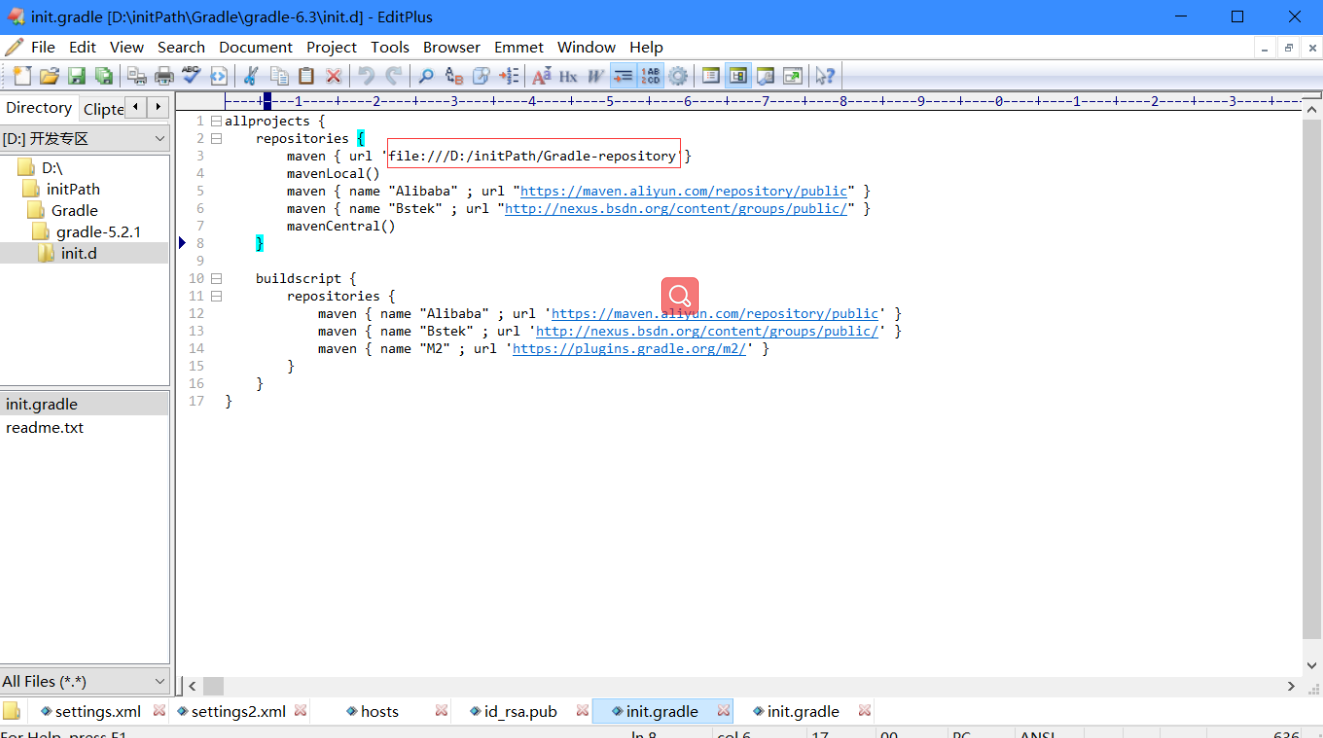
Task: Open Preferences with the gear icon
Action: (x=678, y=76)
